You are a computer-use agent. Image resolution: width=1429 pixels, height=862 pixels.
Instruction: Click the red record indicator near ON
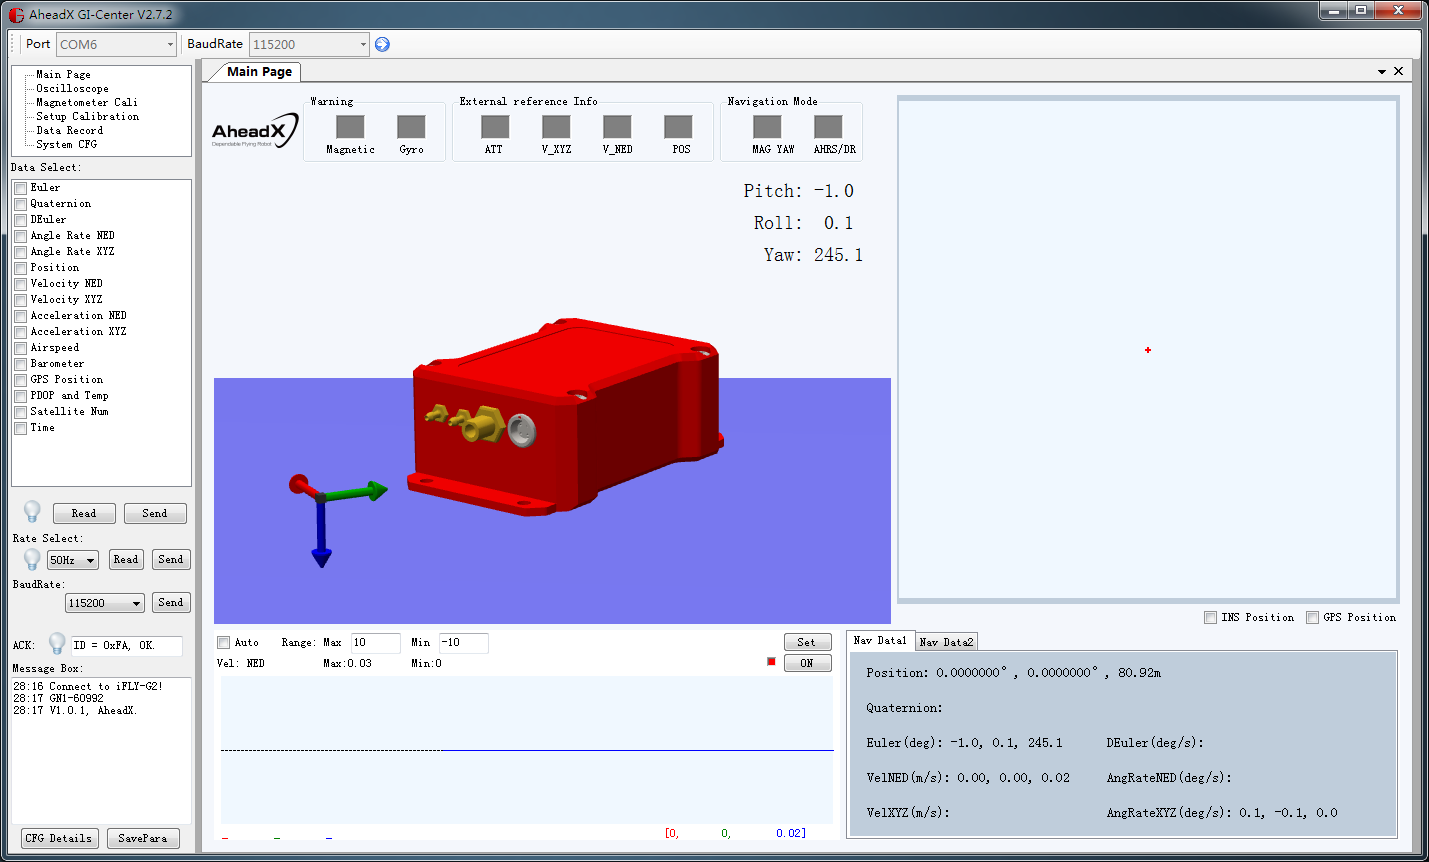pyautogui.click(x=771, y=662)
